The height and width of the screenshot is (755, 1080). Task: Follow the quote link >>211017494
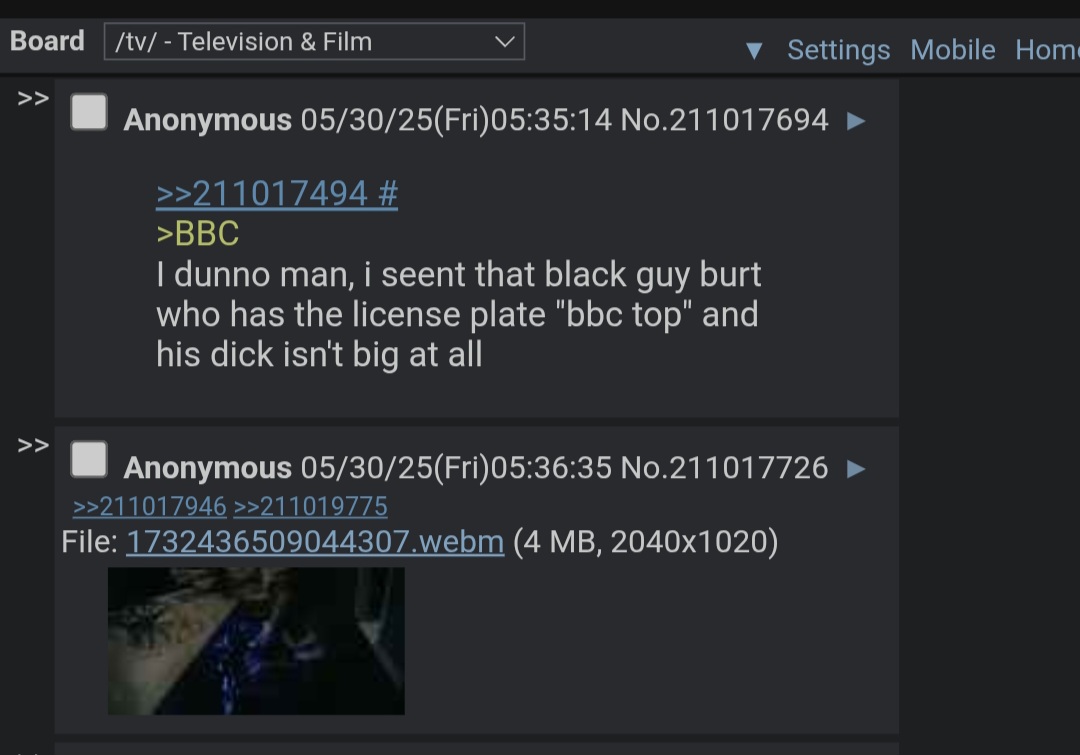click(x=262, y=194)
